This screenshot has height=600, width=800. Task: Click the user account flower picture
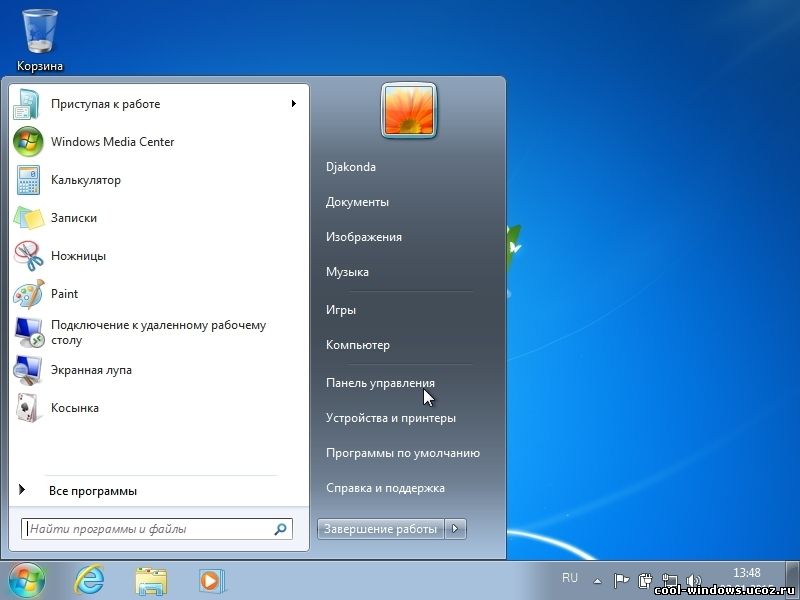point(409,110)
